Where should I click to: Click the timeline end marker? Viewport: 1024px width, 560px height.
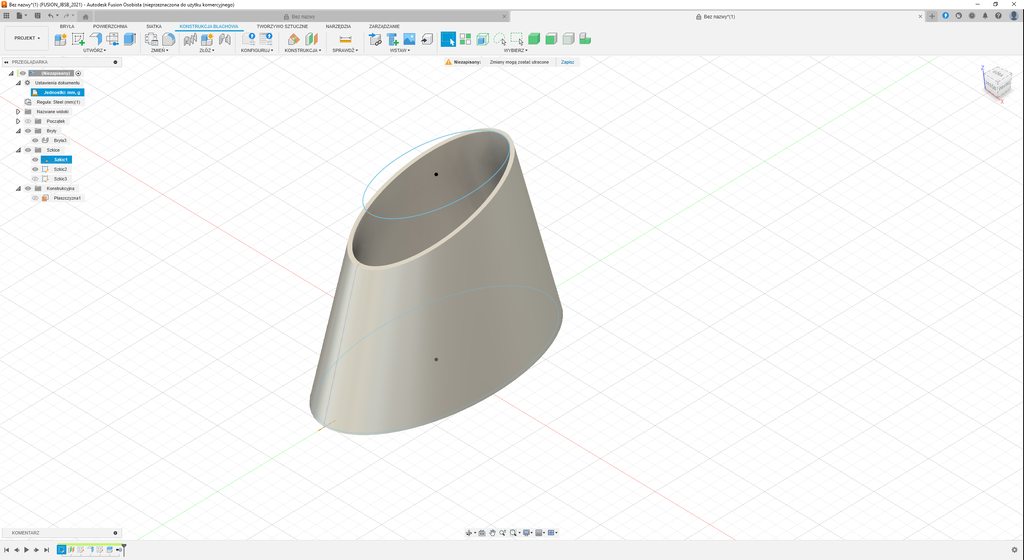124,549
